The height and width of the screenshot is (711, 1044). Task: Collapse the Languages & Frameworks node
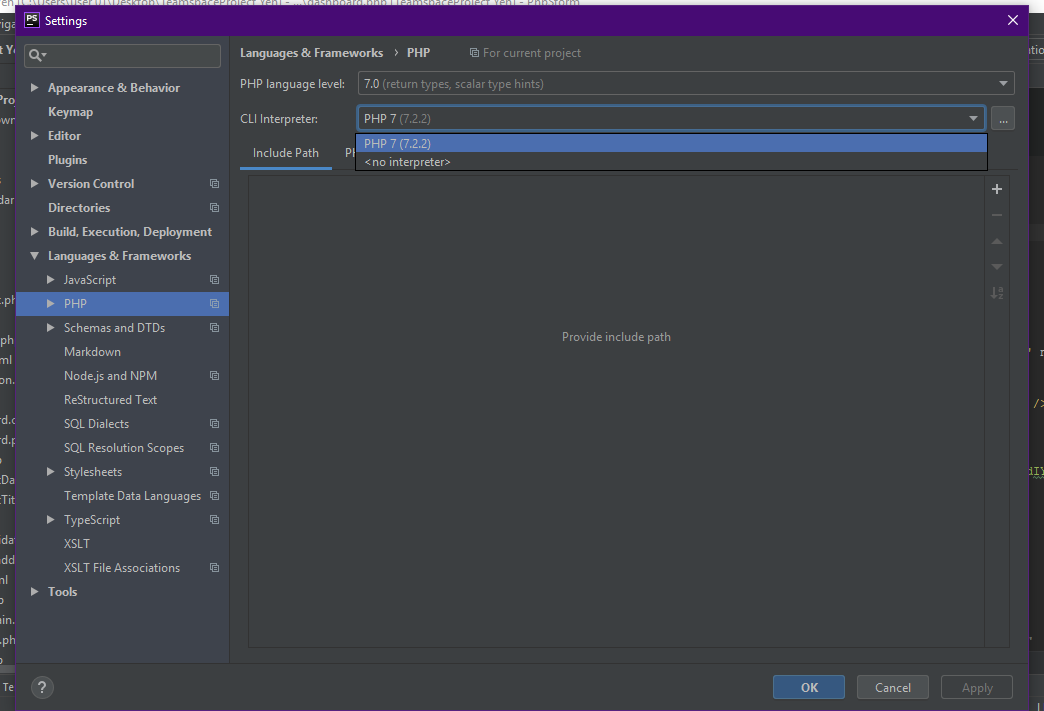click(x=35, y=256)
